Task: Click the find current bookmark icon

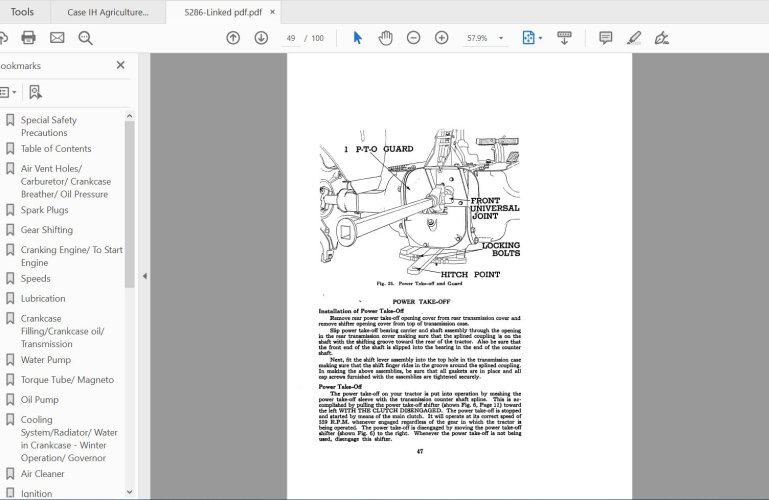Action: (35, 92)
